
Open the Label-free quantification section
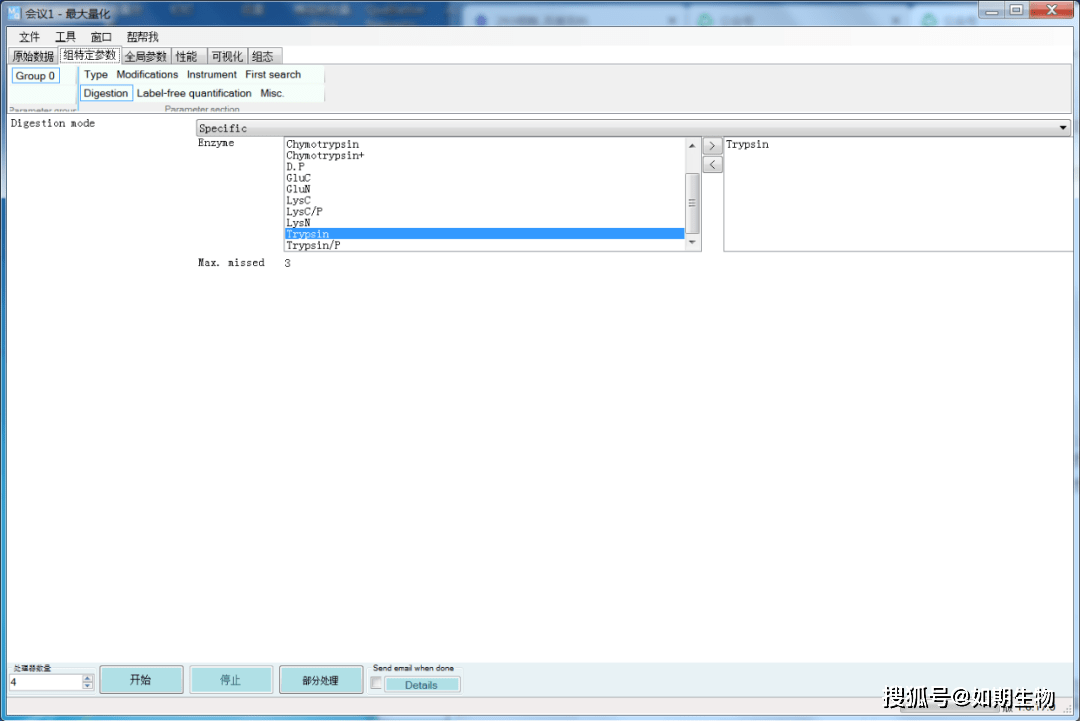tap(194, 93)
